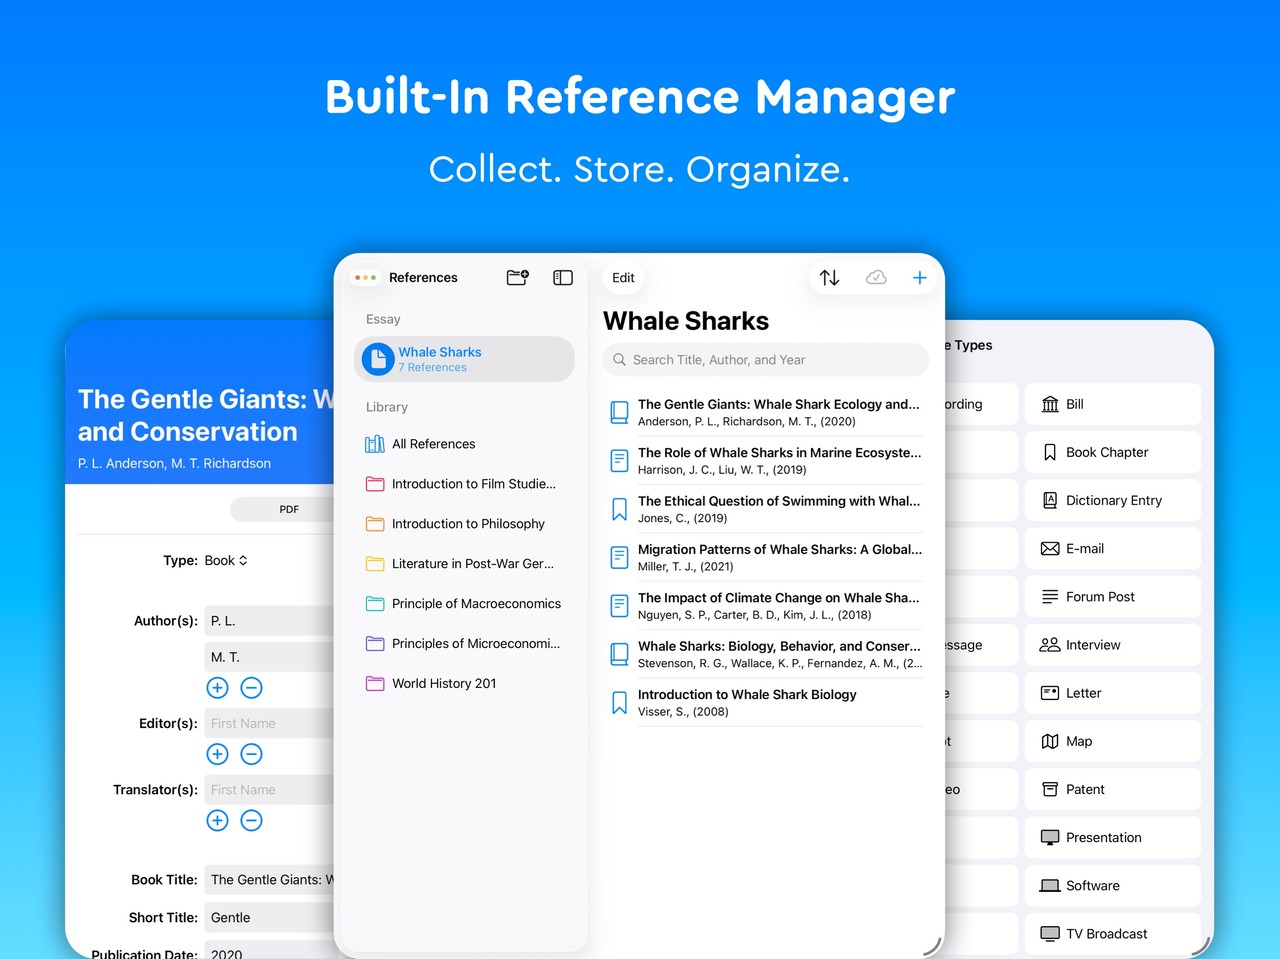Click the Search Title, Author, and Year field
The width and height of the screenshot is (1280, 959).
(766, 360)
